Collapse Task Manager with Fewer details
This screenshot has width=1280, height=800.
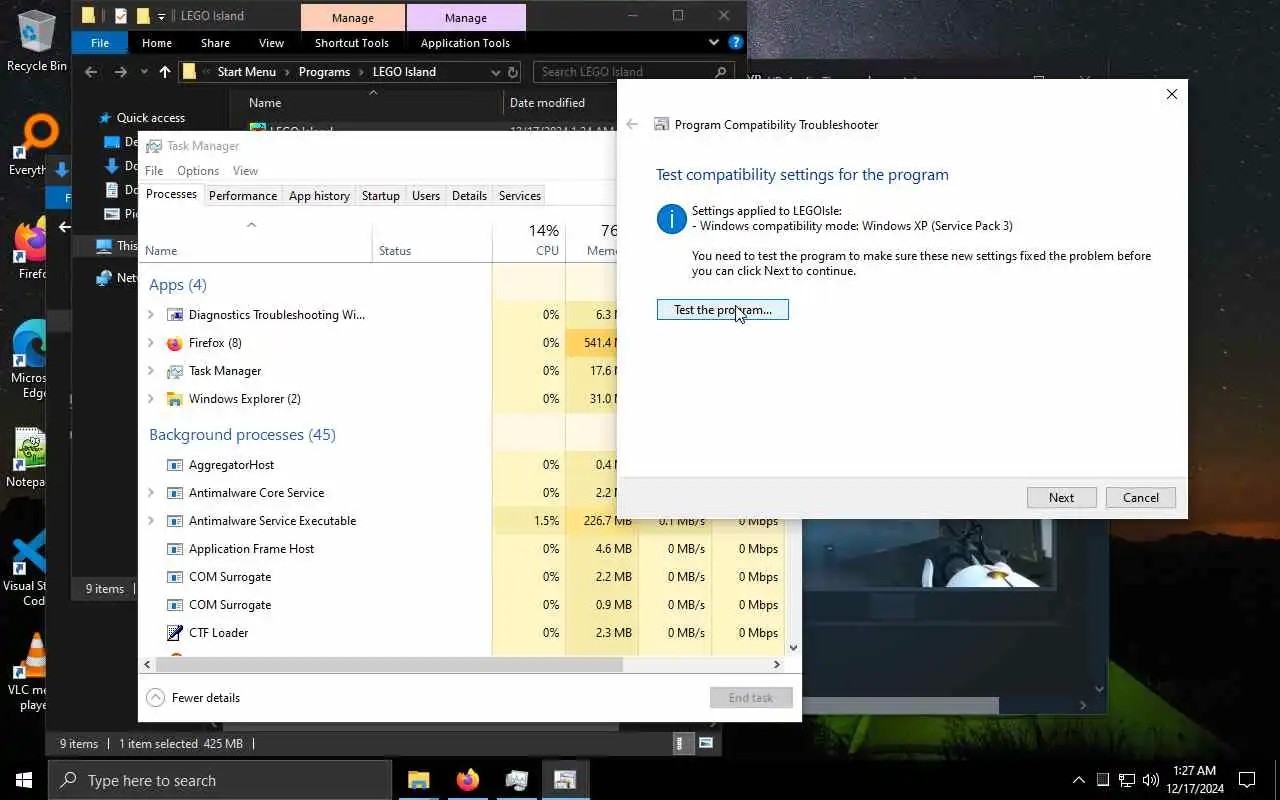click(x=194, y=698)
